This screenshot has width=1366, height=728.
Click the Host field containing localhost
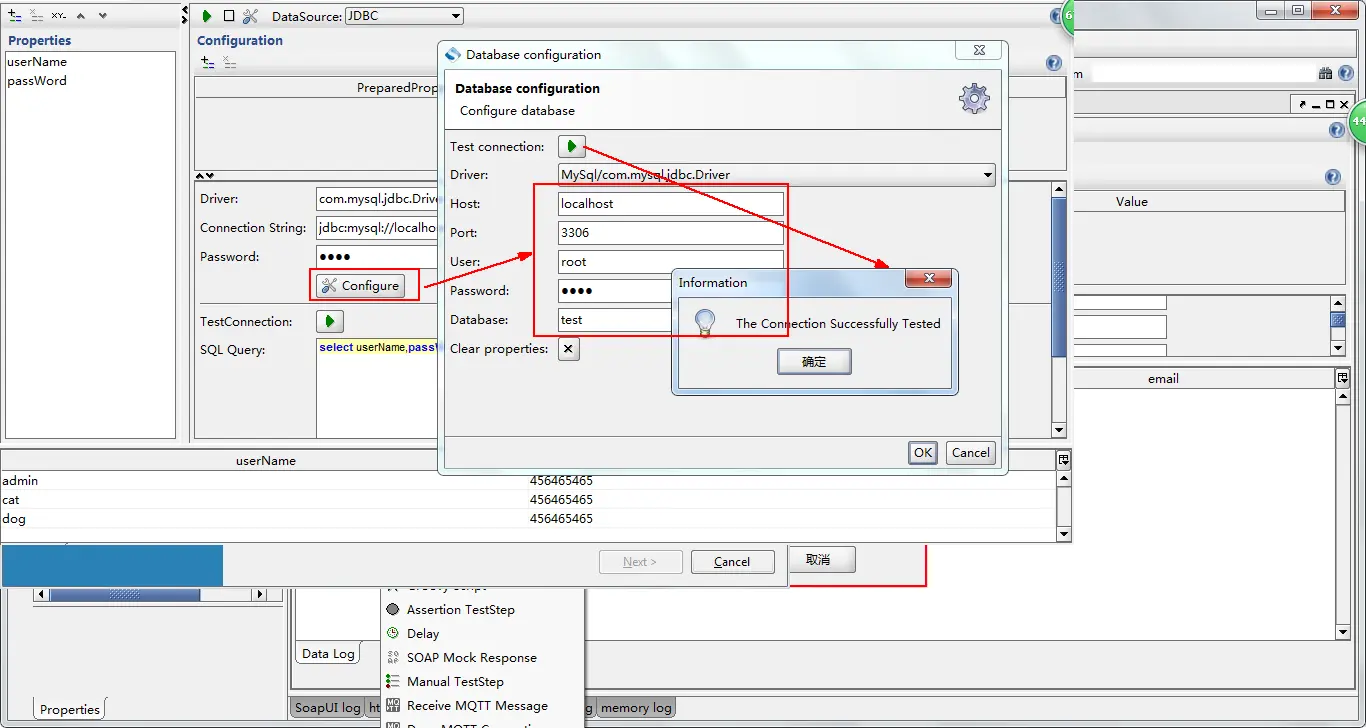pos(671,204)
